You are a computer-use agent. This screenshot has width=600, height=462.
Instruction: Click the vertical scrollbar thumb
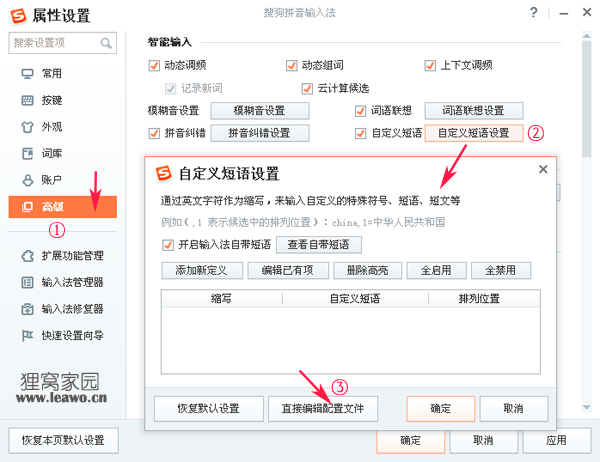pos(587,98)
